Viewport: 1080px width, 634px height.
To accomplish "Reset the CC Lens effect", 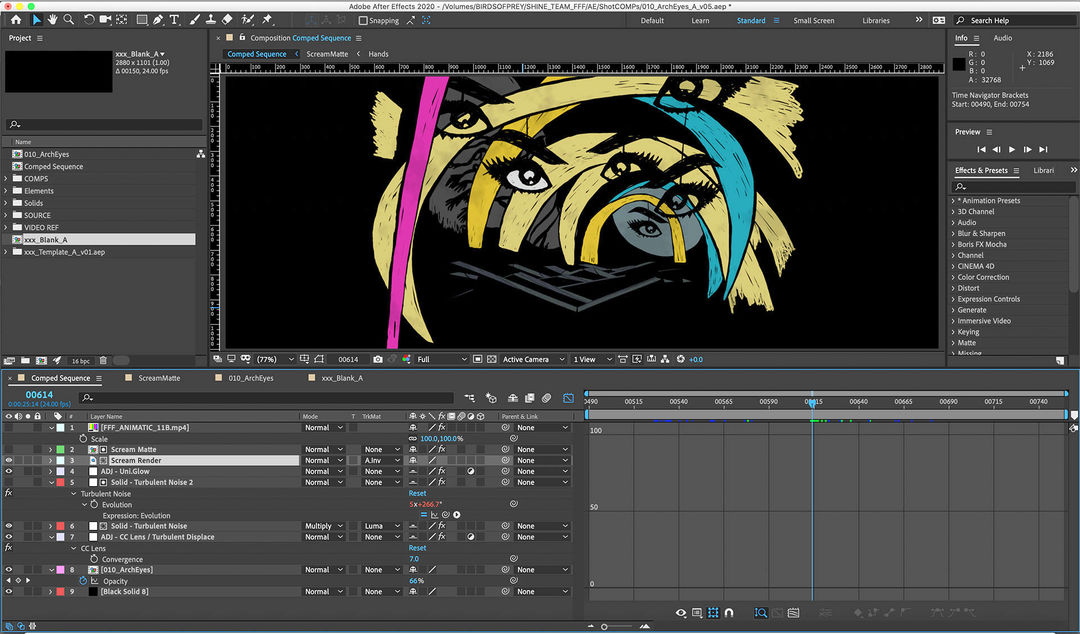I will (x=417, y=548).
